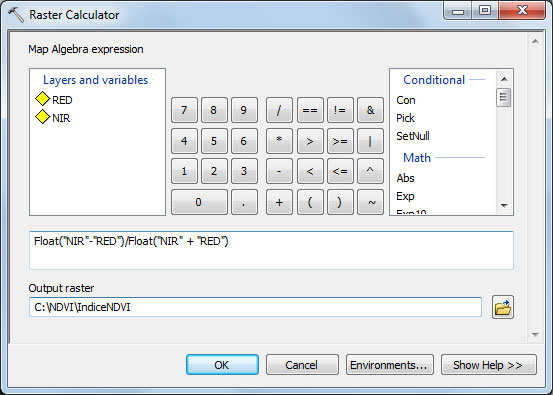
Task: Click the 8 digit button
Action: point(214,110)
